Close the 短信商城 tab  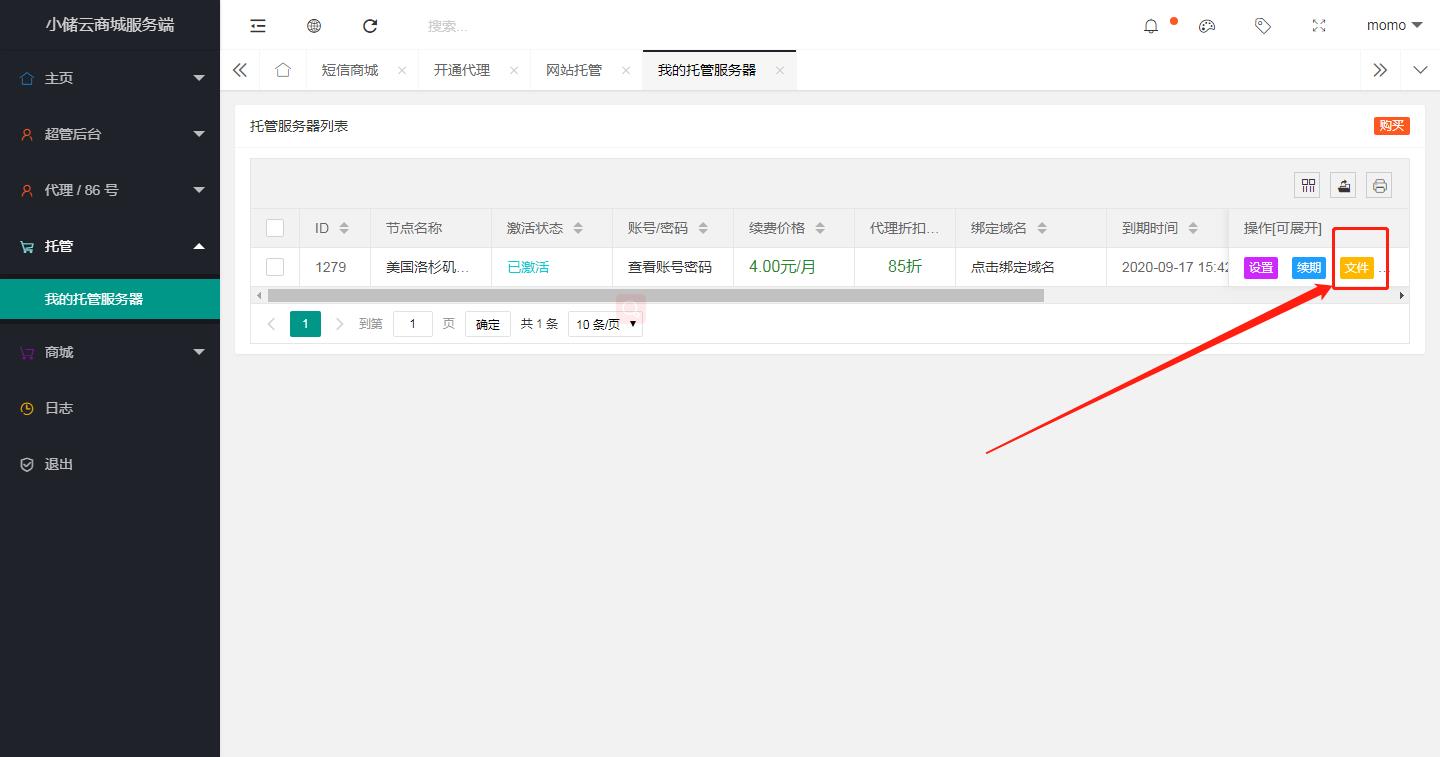coord(402,70)
